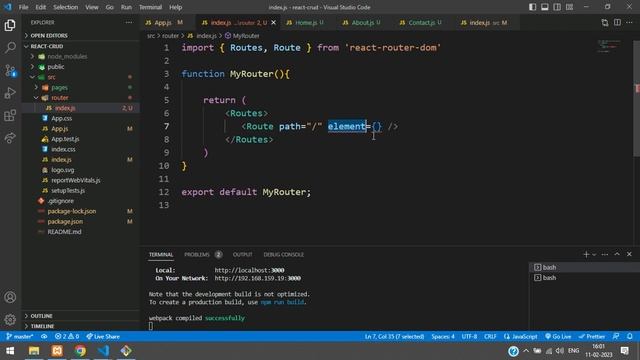
Task: Maximize the terminal panel with chevron
Action: point(617,254)
